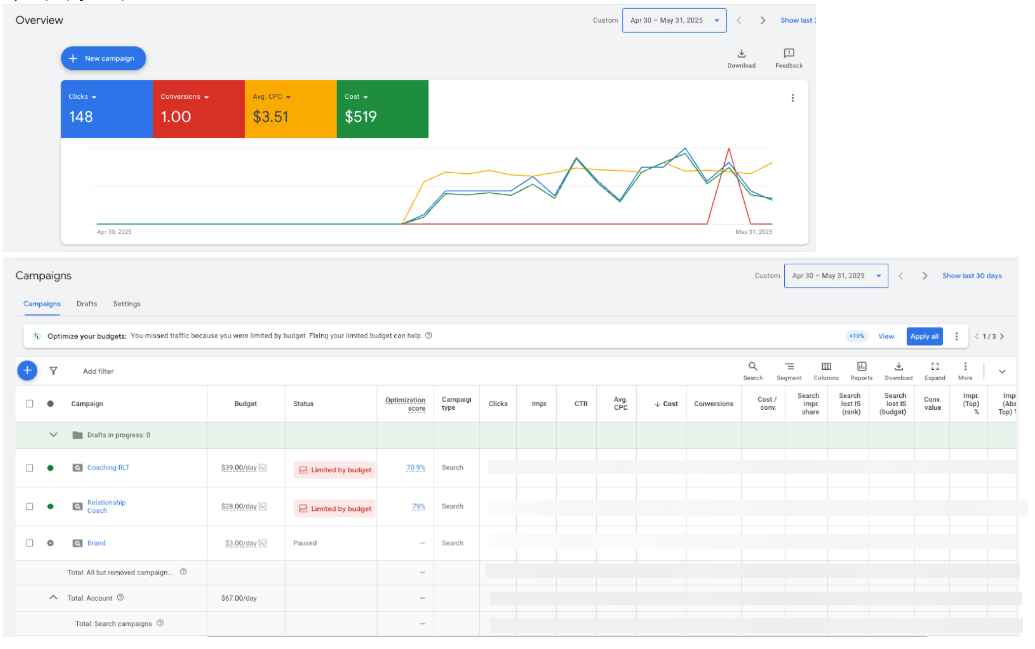
Task: Open the Segment tool in the table toolbar
Action: pos(789,367)
